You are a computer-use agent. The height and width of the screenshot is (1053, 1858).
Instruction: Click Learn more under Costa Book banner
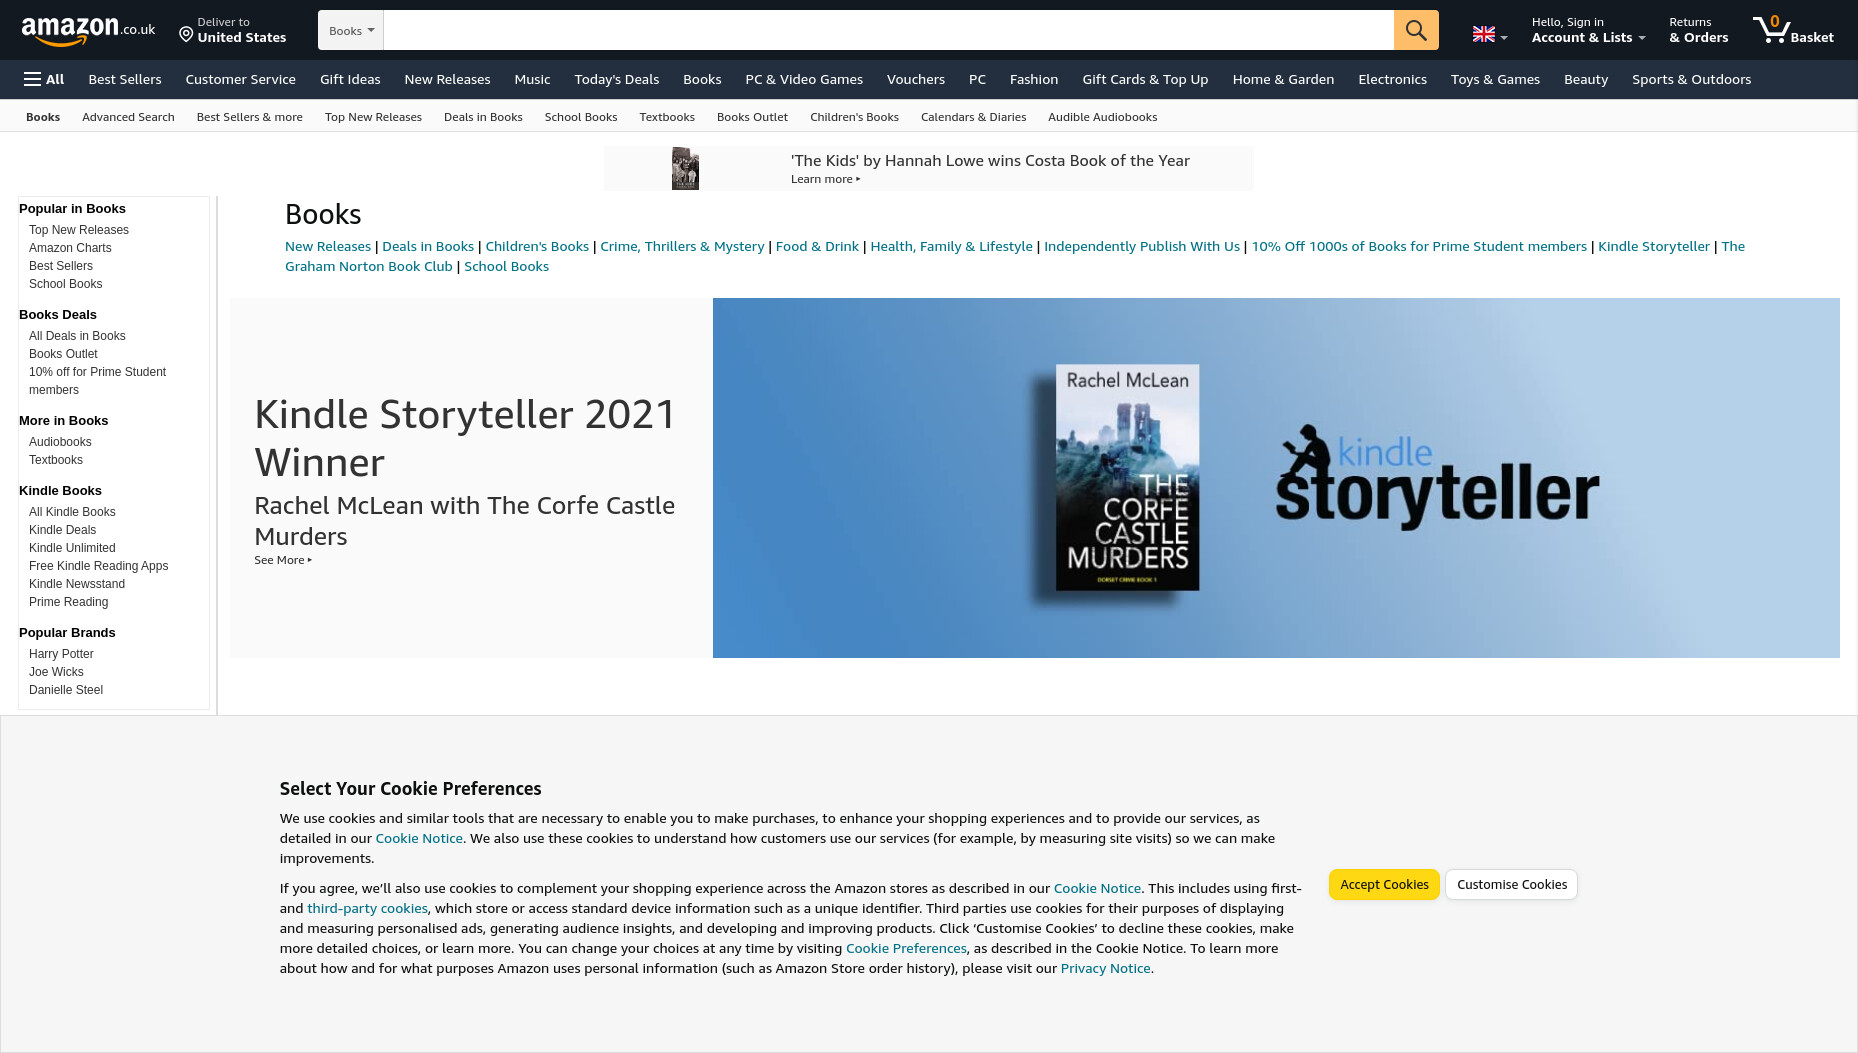(825, 179)
